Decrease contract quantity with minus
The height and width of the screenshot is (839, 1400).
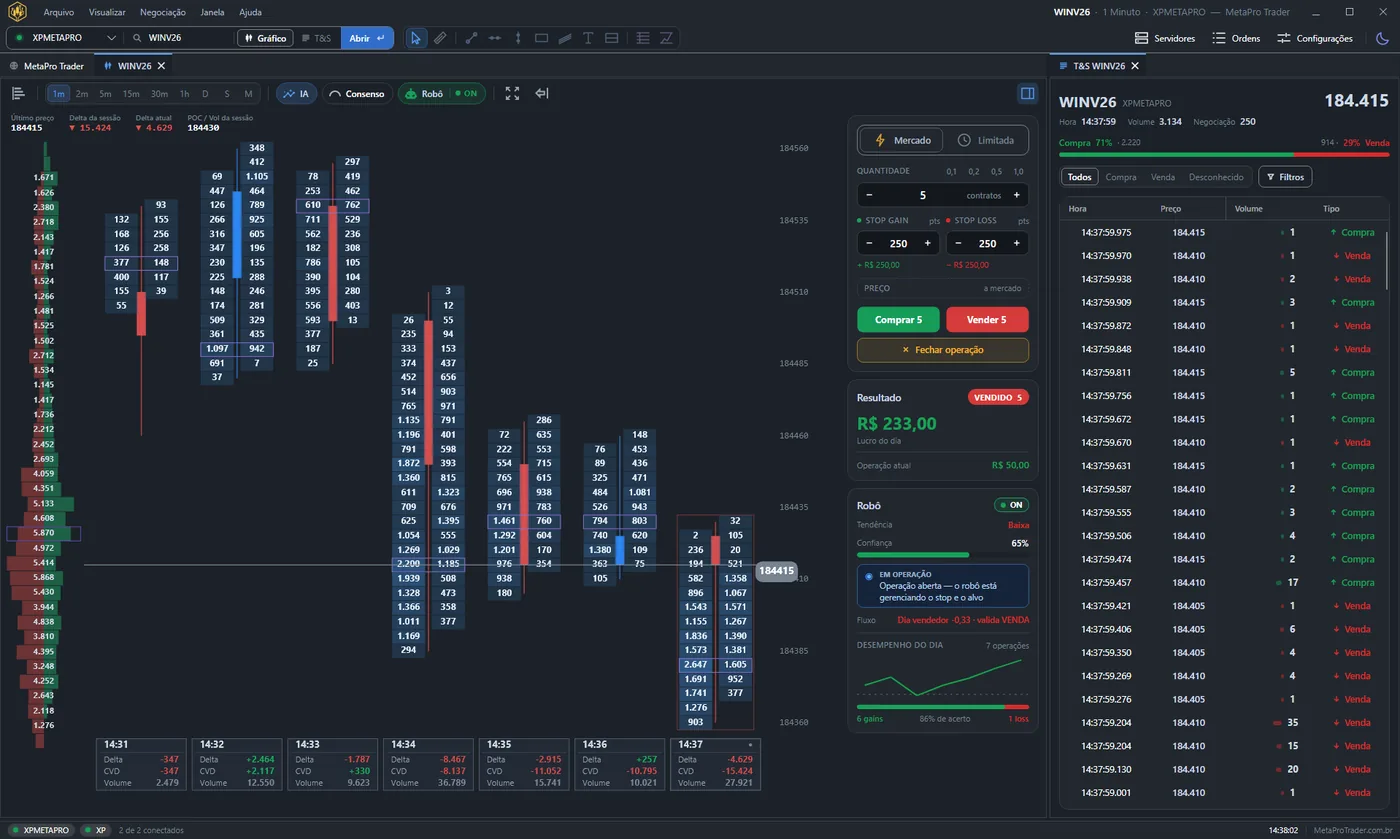[x=869, y=195]
